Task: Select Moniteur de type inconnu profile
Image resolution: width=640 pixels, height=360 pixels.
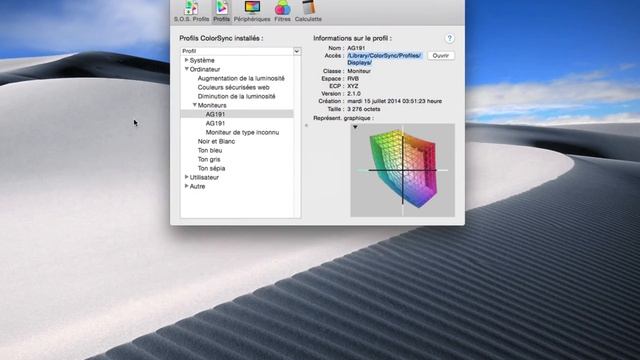Action: click(x=242, y=132)
